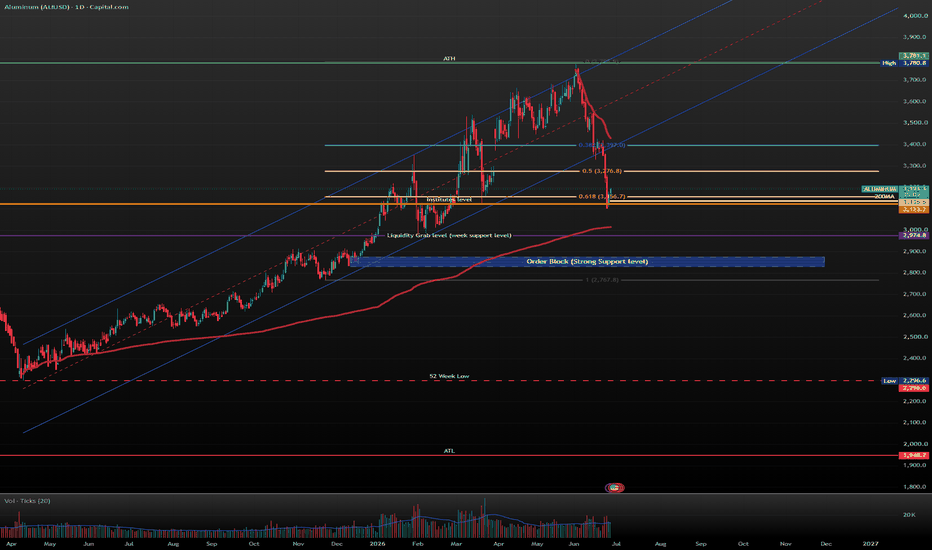
Task: Click the 2027 label on time axis
Action: tap(870, 543)
